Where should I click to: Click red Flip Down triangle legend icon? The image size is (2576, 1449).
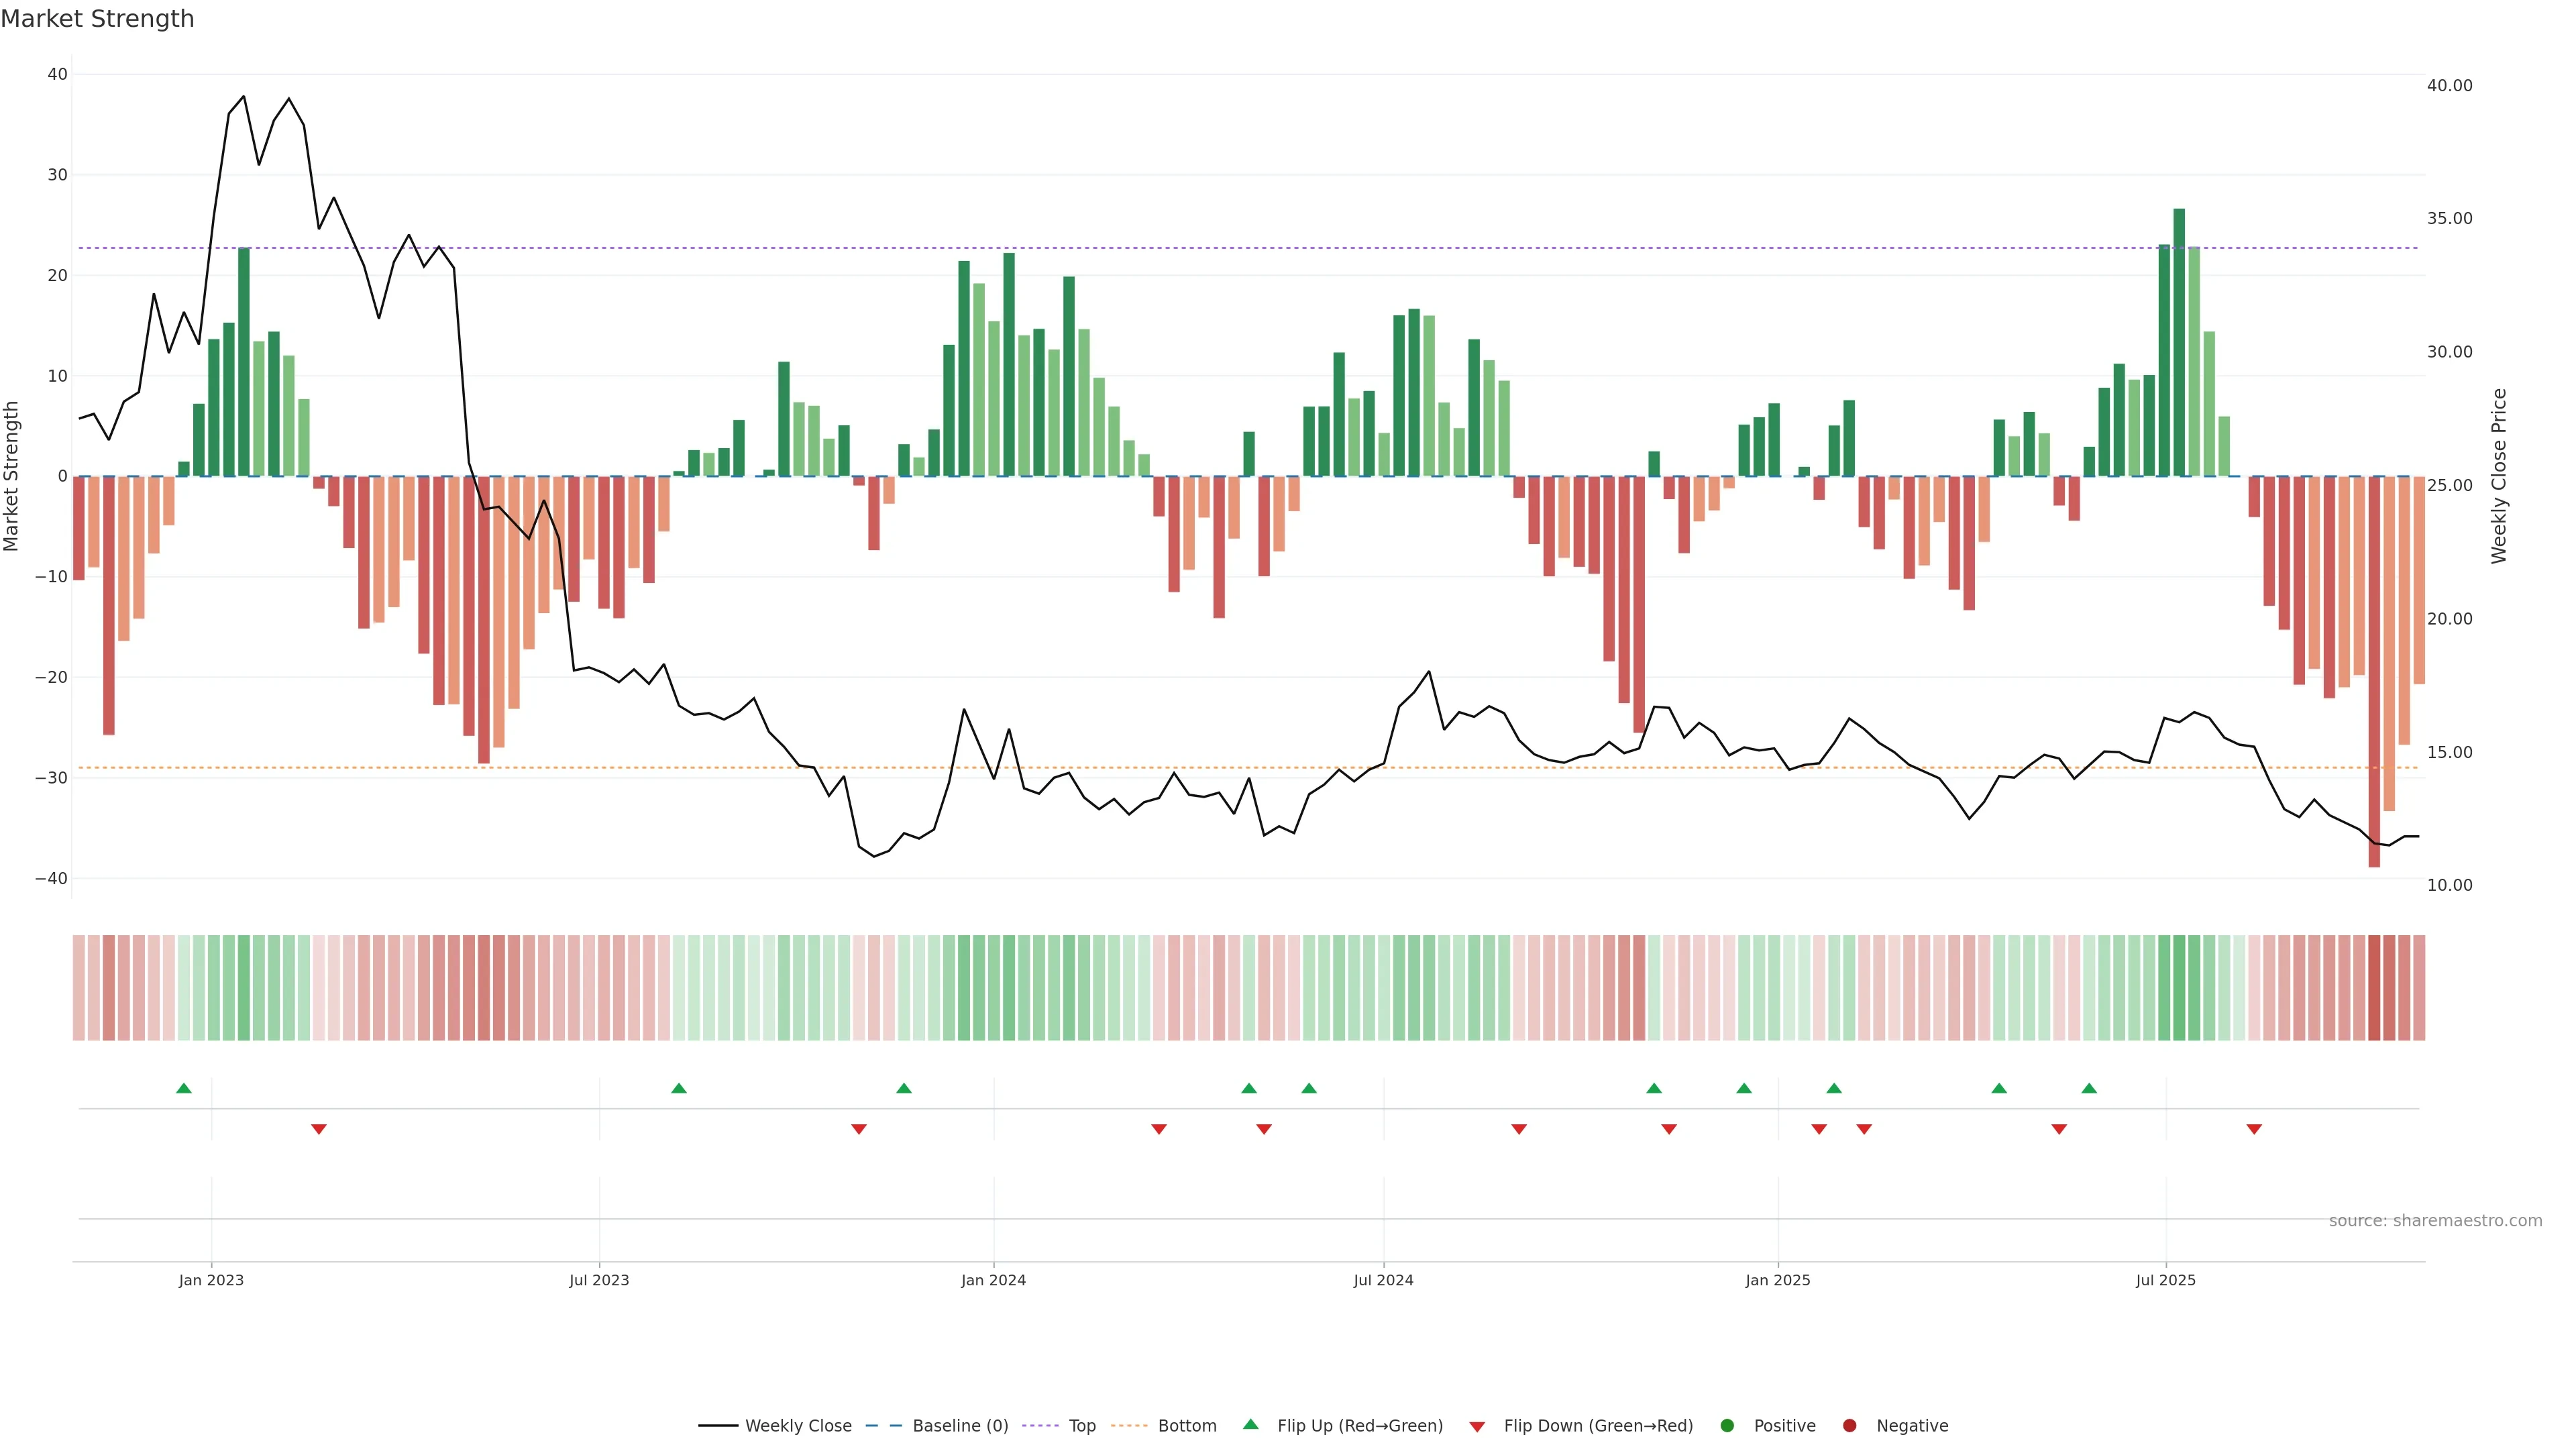[x=1477, y=1426]
